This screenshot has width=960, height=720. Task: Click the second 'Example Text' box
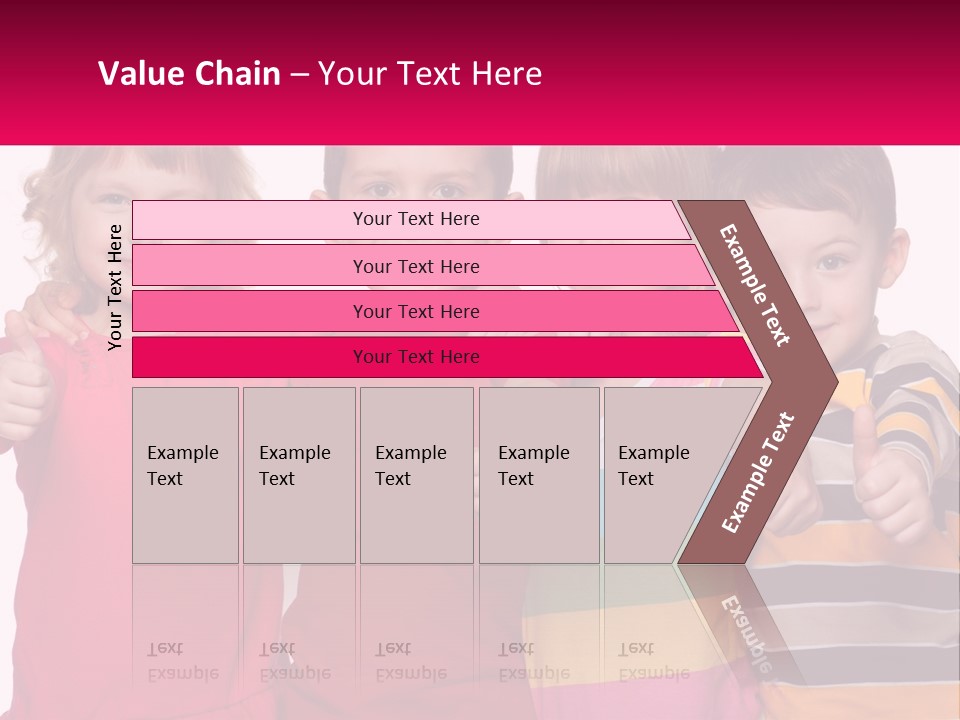tap(299, 475)
